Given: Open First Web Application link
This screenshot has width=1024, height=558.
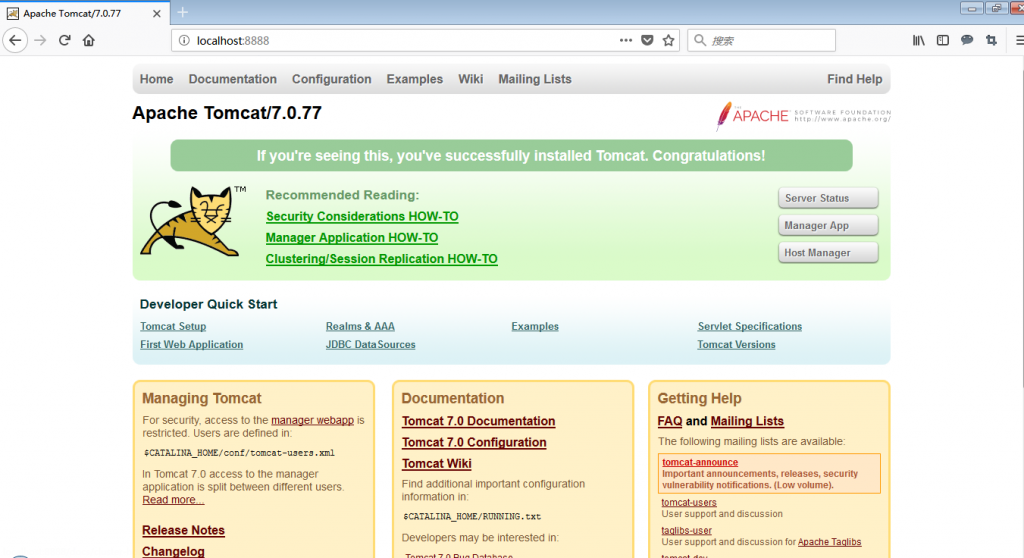Looking at the screenshot, I should click(x=191, y=344).
